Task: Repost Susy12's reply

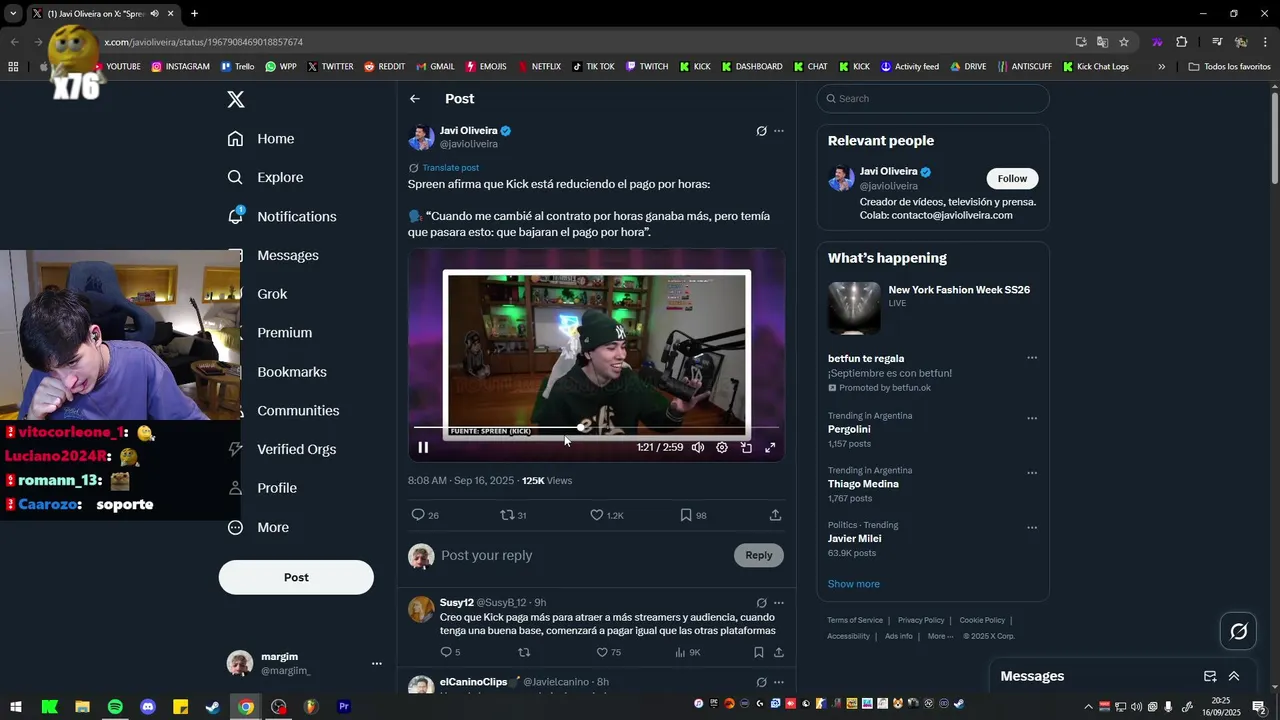Action: pyautogui.click(x=524, y=652)
